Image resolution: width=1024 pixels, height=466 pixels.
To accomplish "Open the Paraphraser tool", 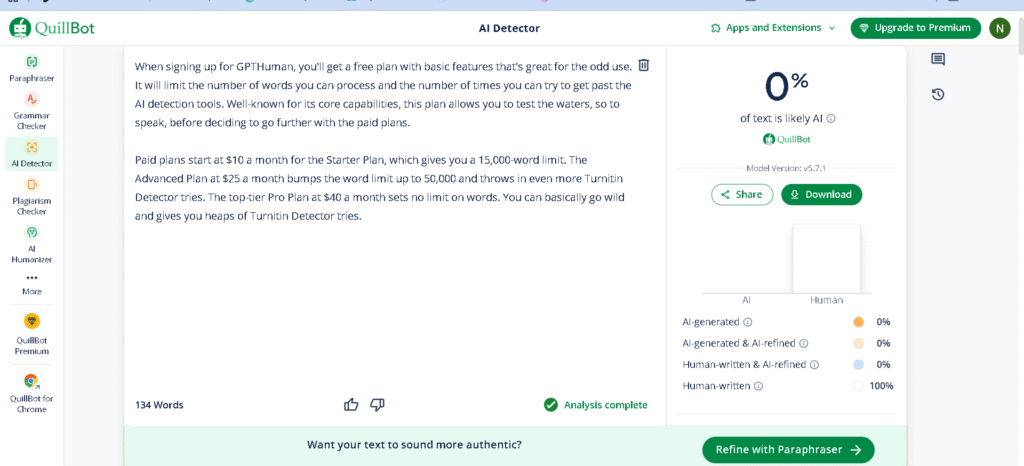I will pyautogui.click(x=32, y=68).
